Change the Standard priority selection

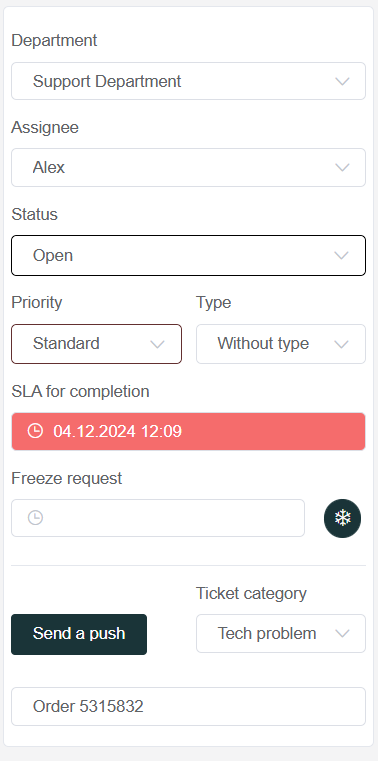(x=97, y=344)
